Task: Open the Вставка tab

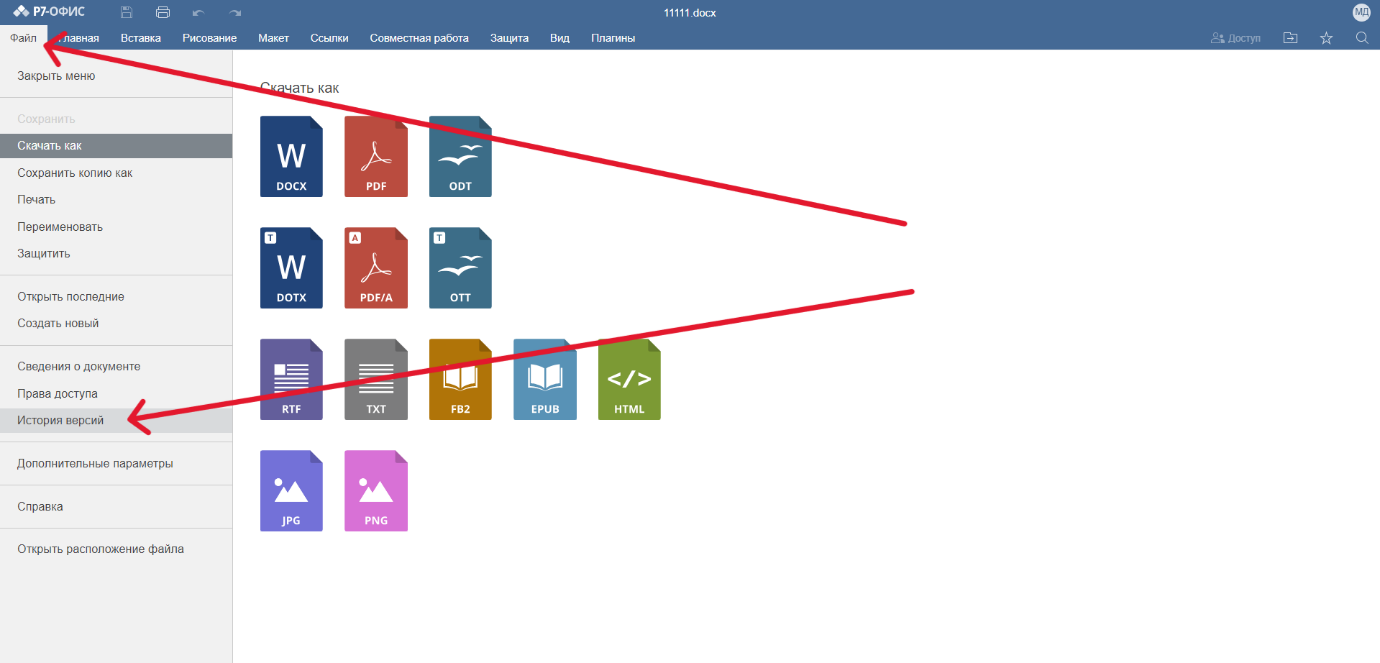Action: tap(140, 38)
